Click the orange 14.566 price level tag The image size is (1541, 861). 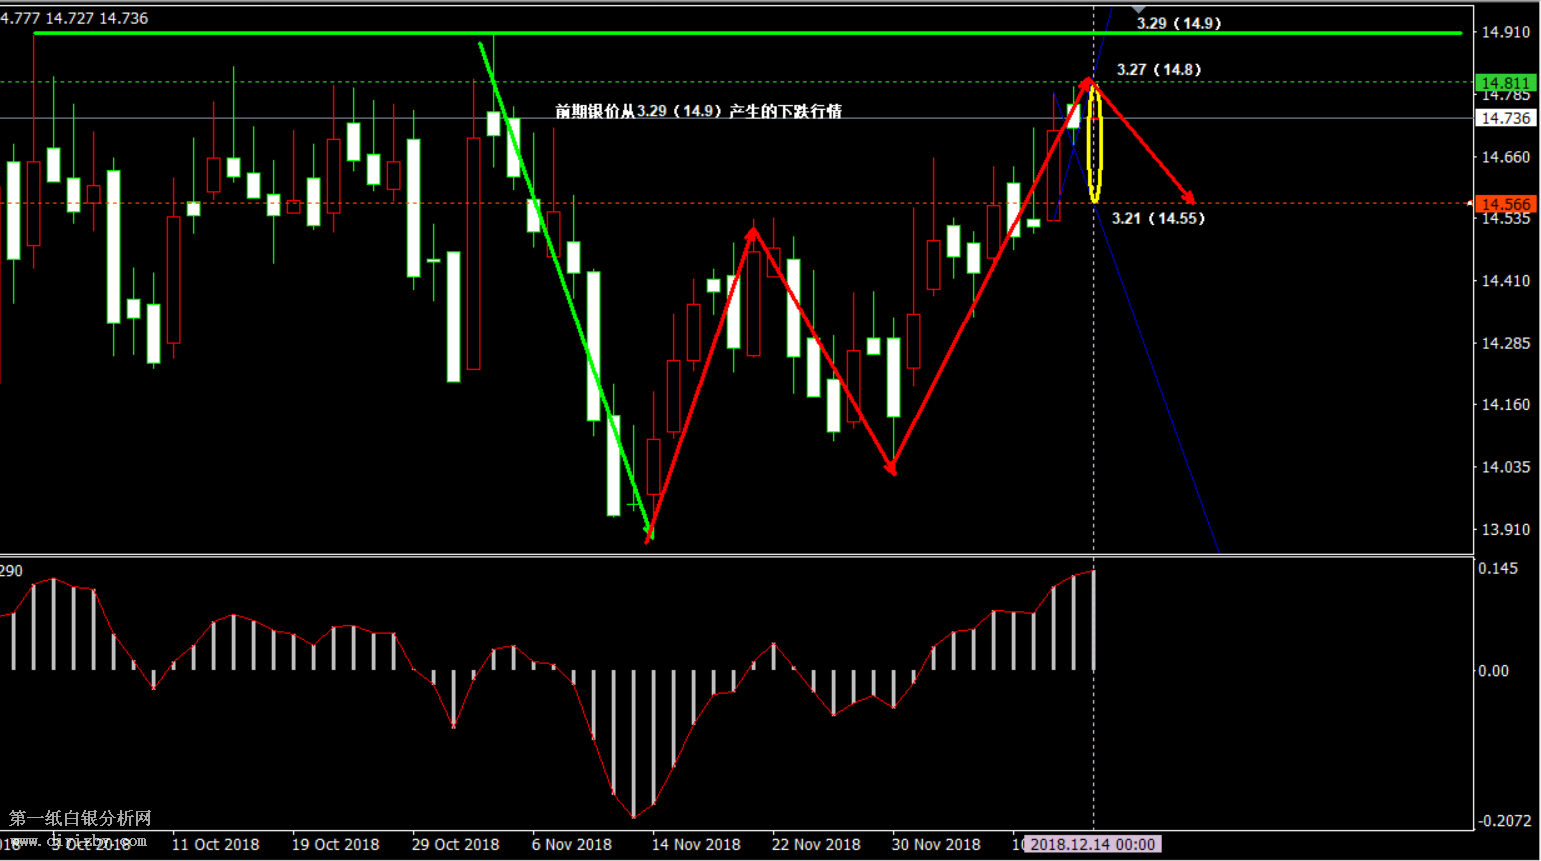click(x=1504, y=204)
